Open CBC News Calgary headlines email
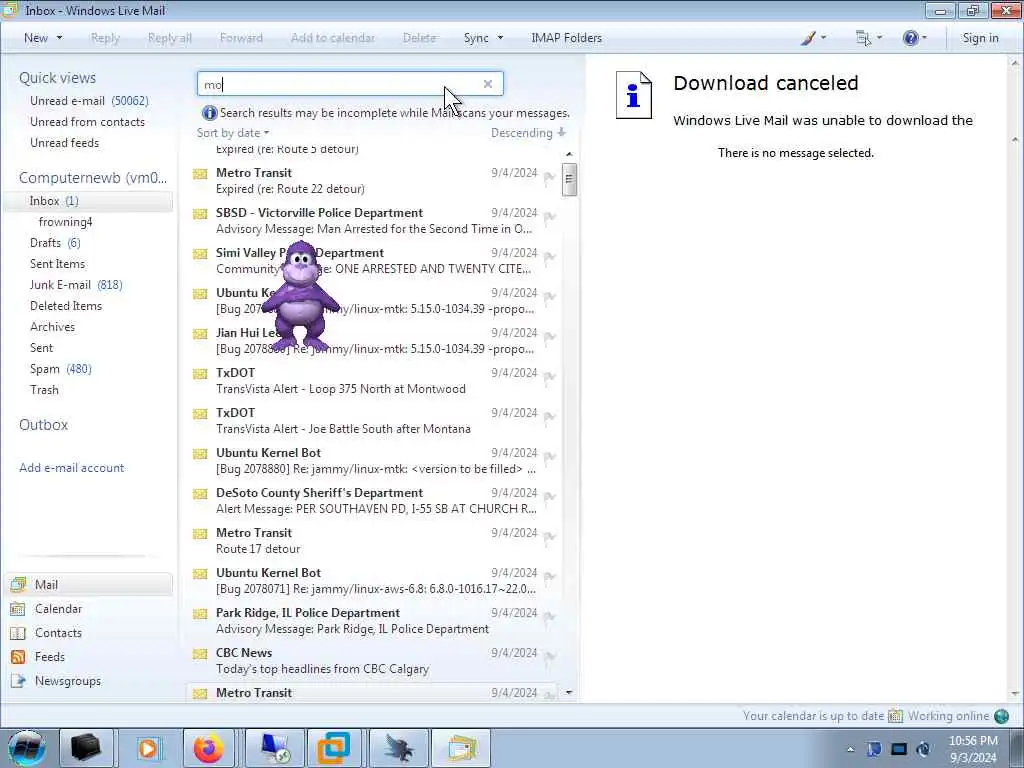This screenshot has height=768, width=1024. [374, 661]
